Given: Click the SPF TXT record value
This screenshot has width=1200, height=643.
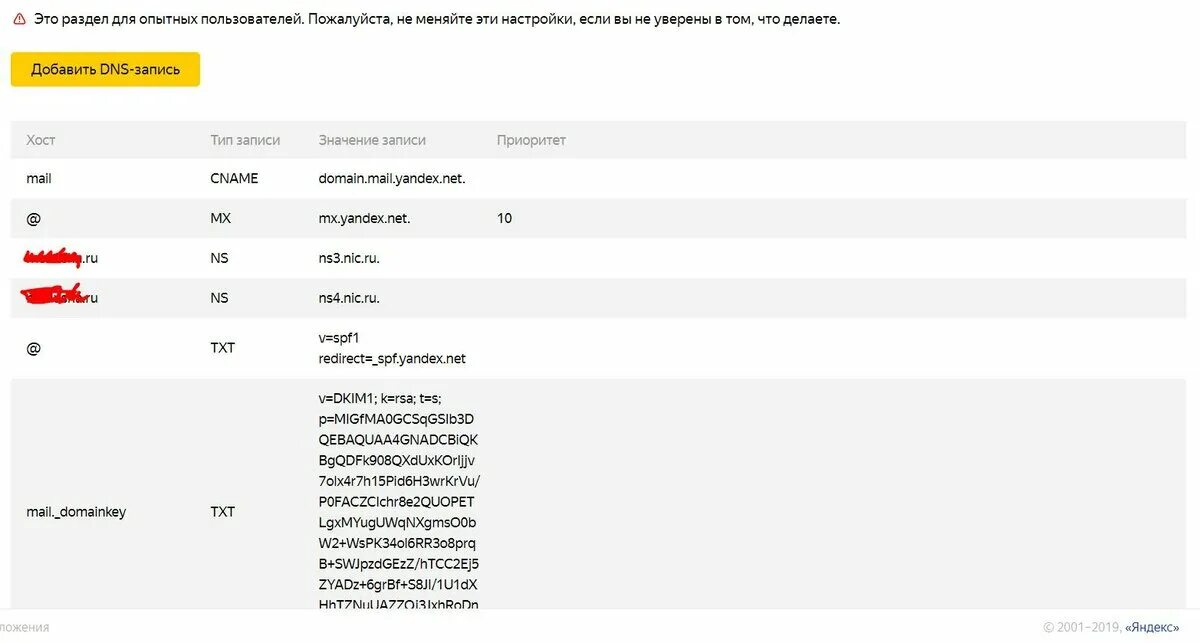Looking at the screenshot, I should [392, 348].
